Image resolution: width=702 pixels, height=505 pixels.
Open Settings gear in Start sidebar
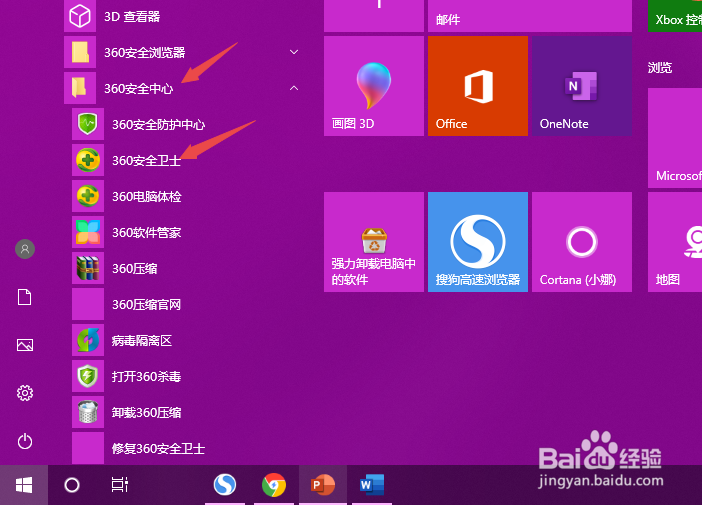(x=25, y=393)
